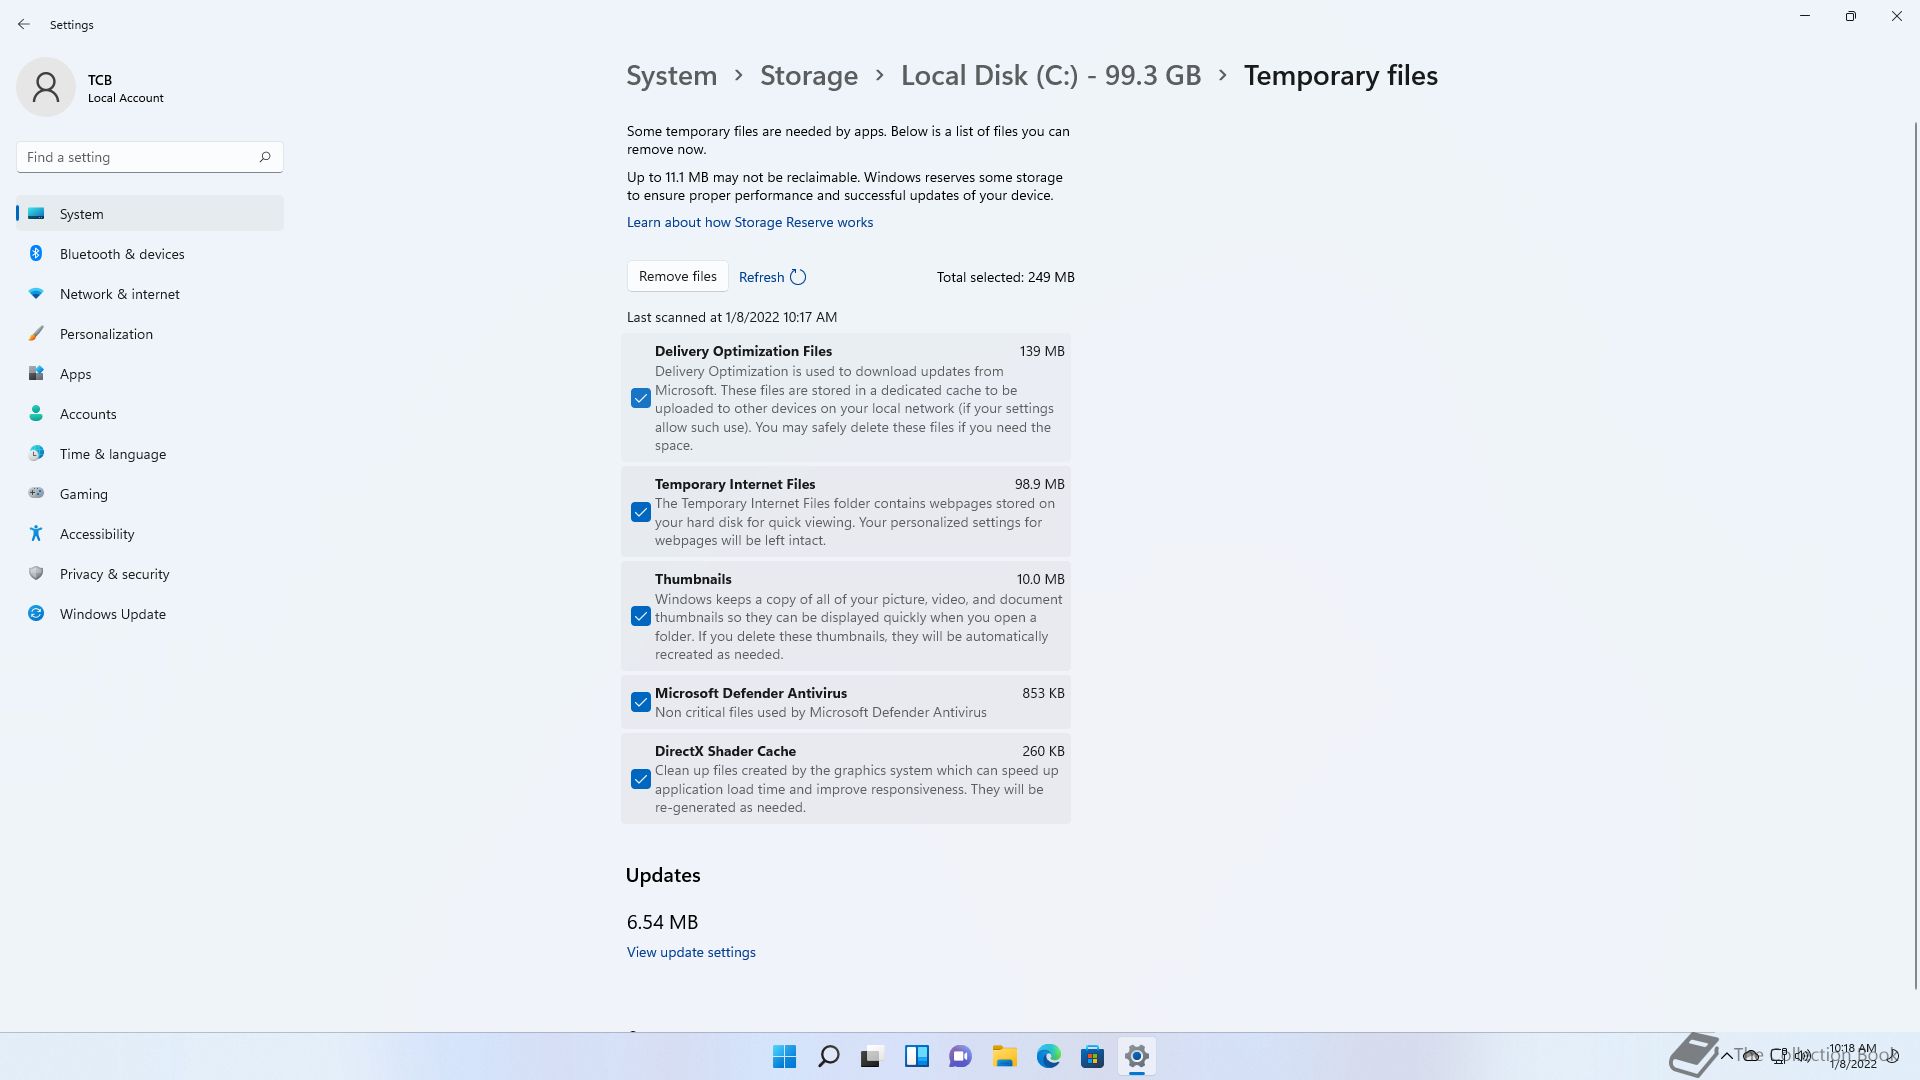The width and height of the screenshot is (1920, 1080).
Task: Click the 6.54 MB updates size
Action: tap(663, 922)
